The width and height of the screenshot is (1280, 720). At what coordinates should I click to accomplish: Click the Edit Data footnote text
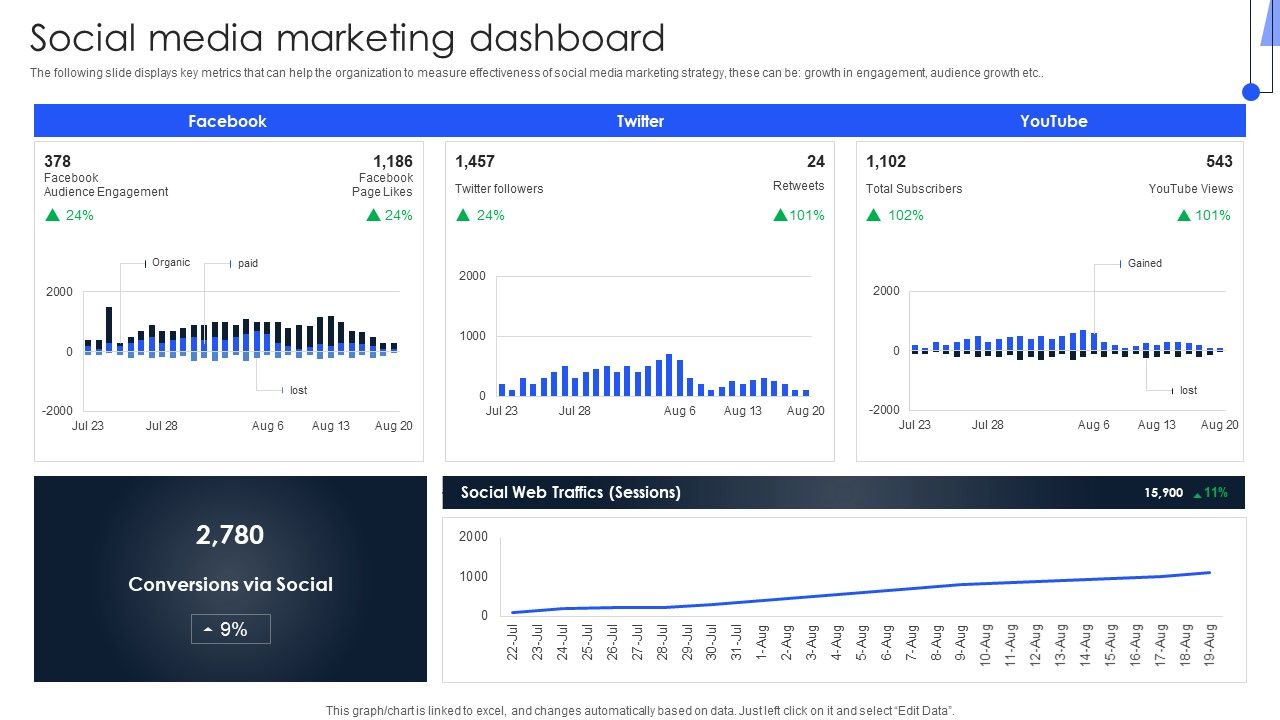tap(640, 711)
